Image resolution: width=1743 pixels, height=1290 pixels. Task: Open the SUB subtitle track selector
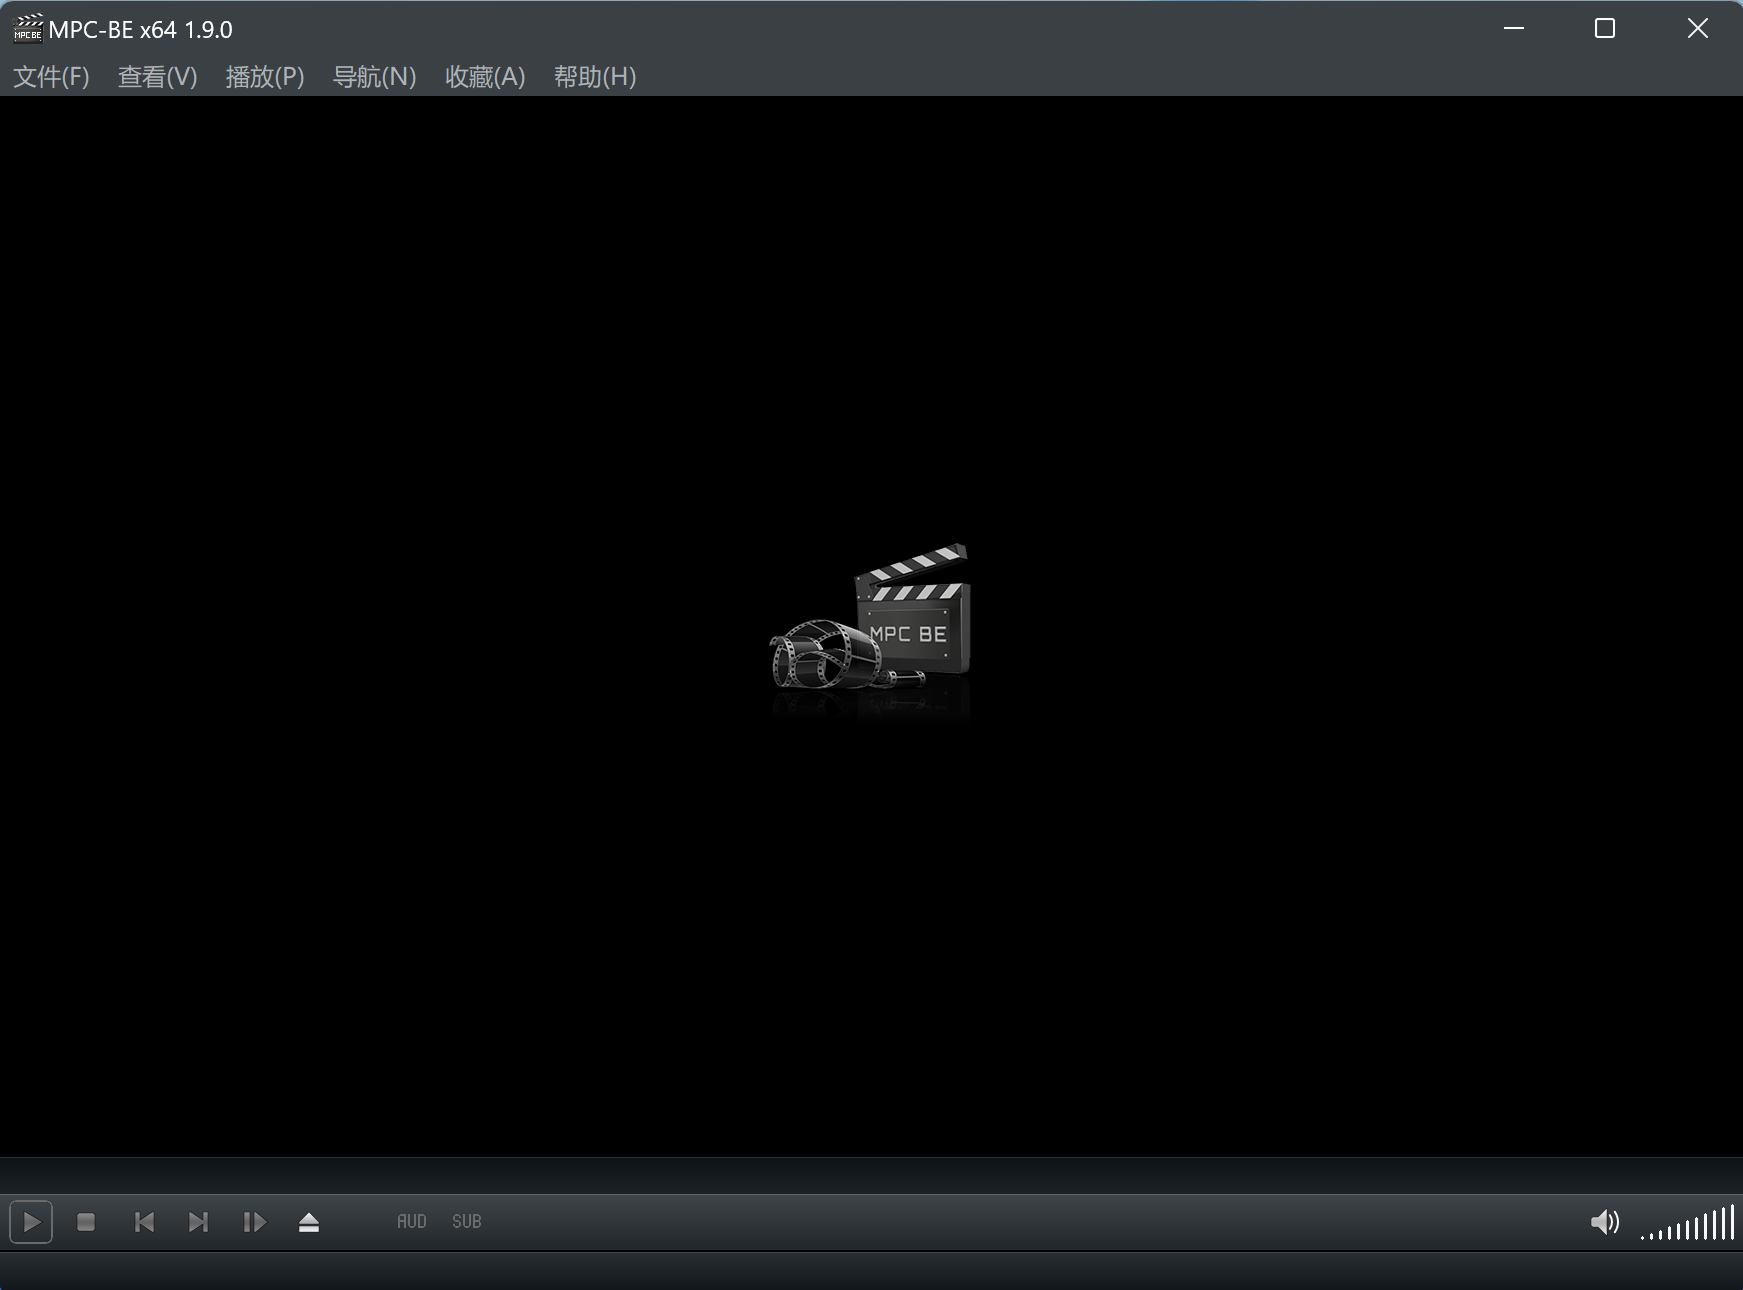tap(467, 1222)
